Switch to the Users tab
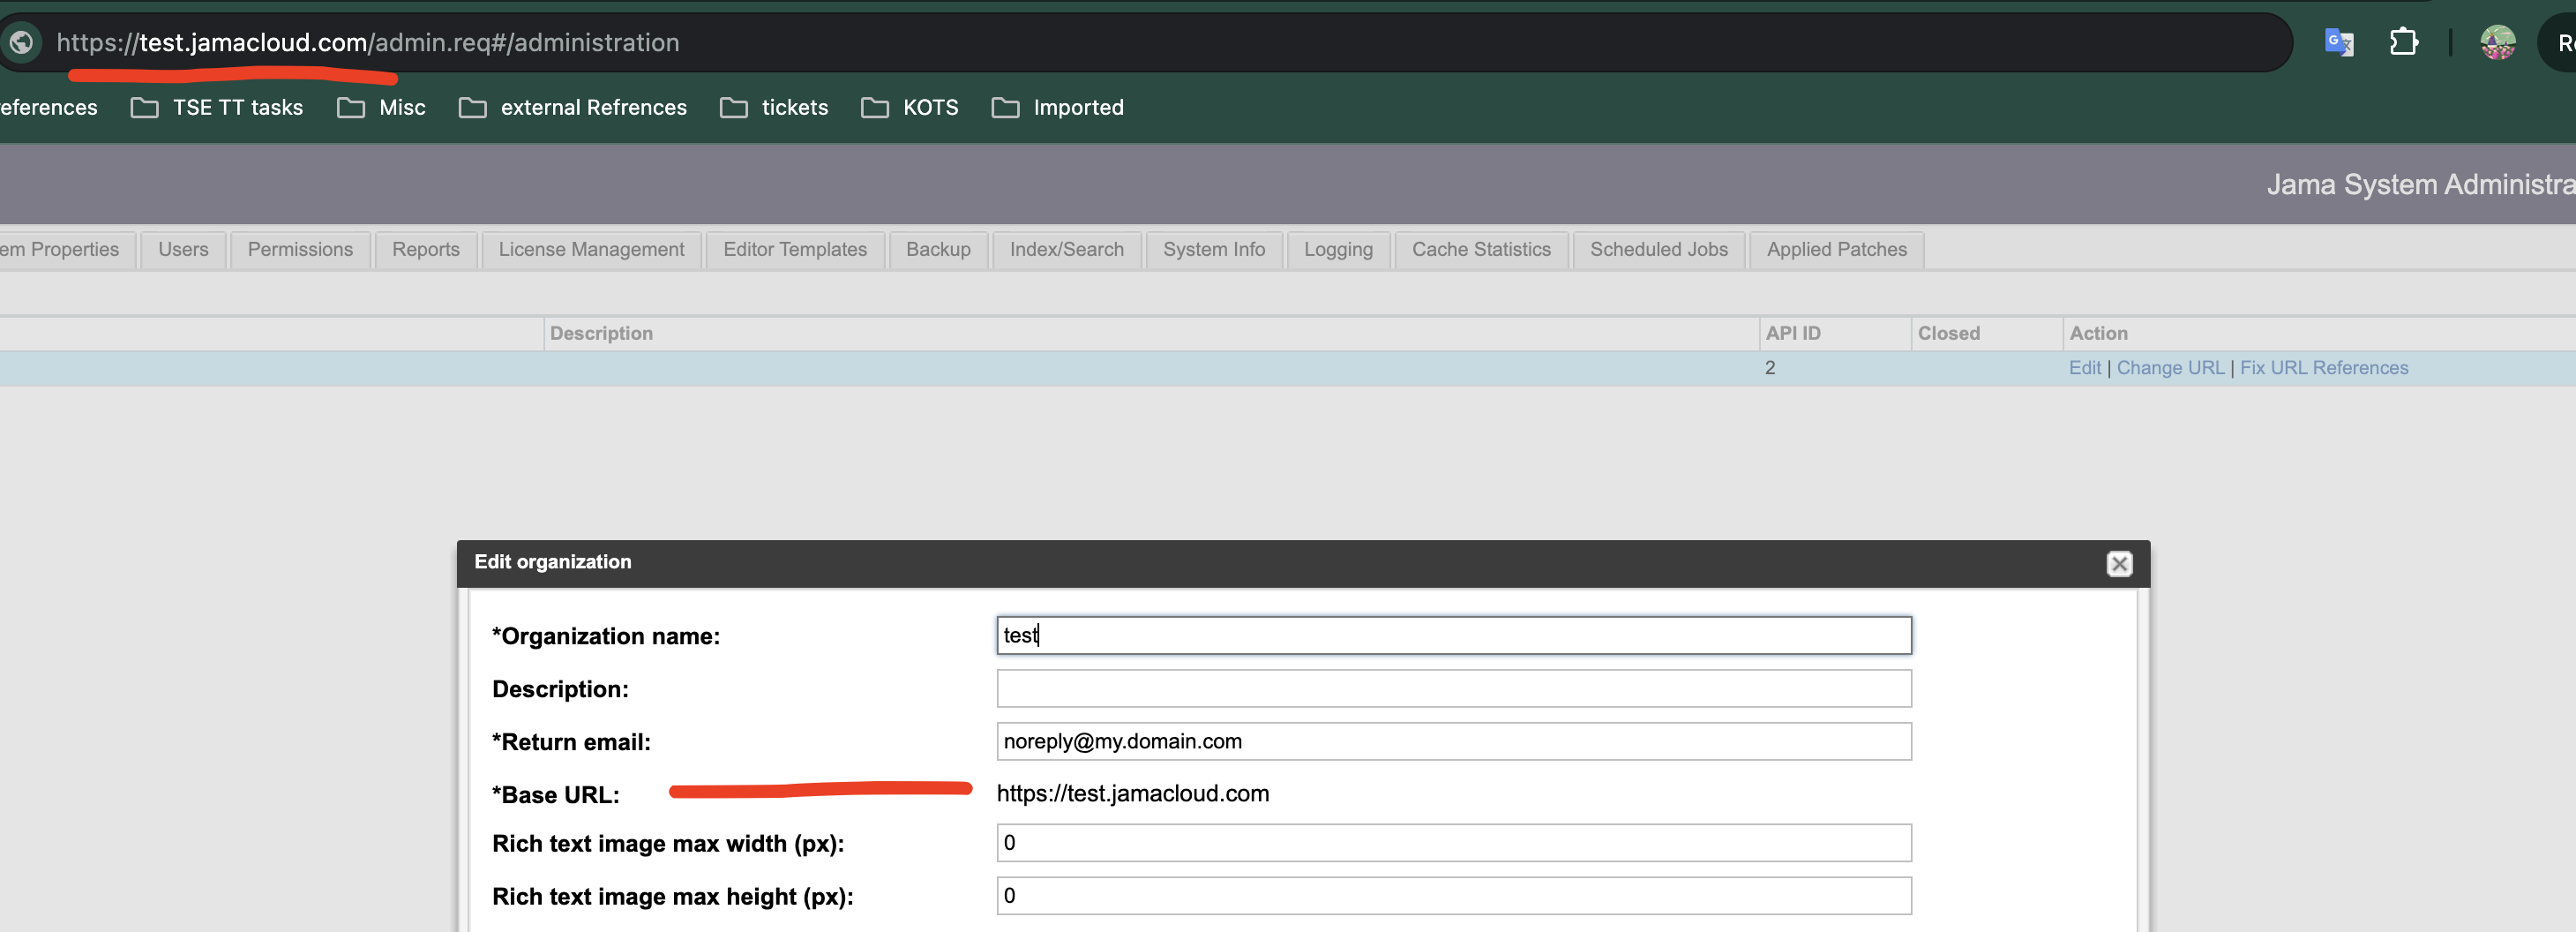 point(183,250)
